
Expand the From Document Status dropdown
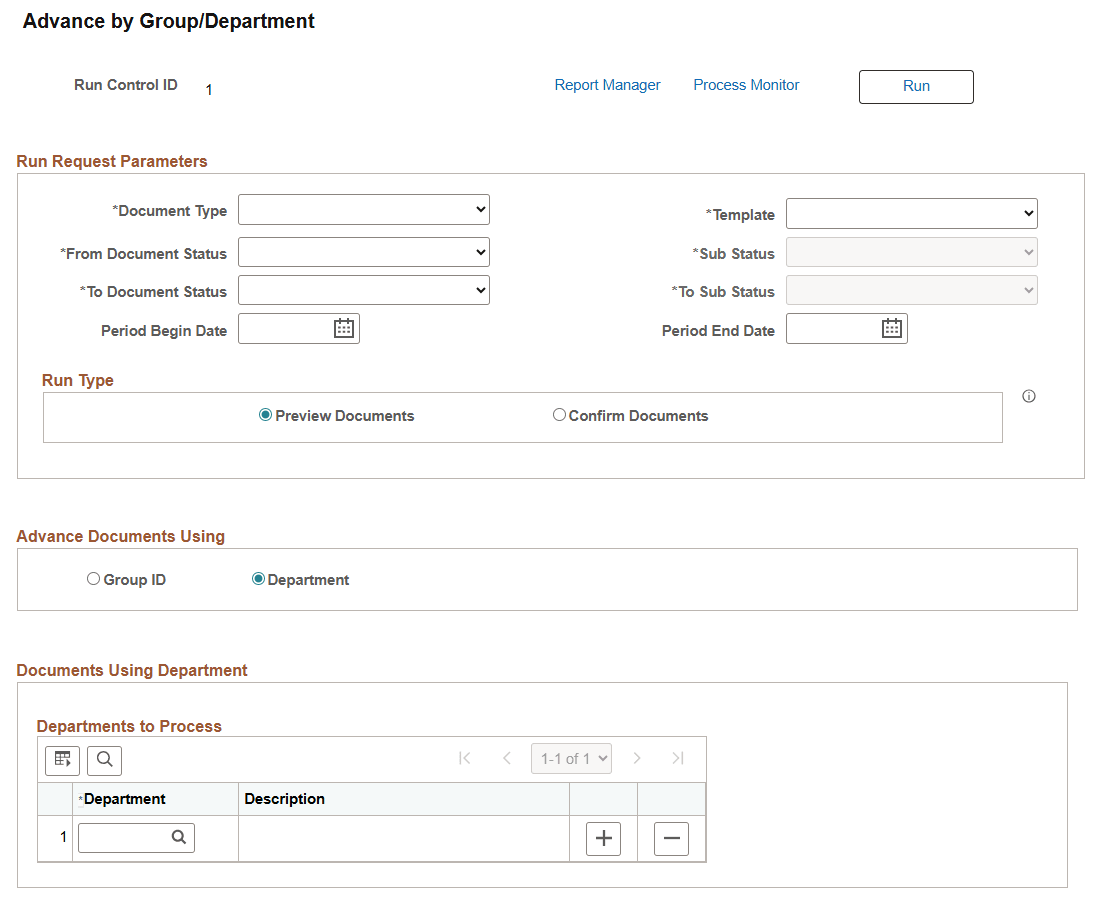(363, 252)
